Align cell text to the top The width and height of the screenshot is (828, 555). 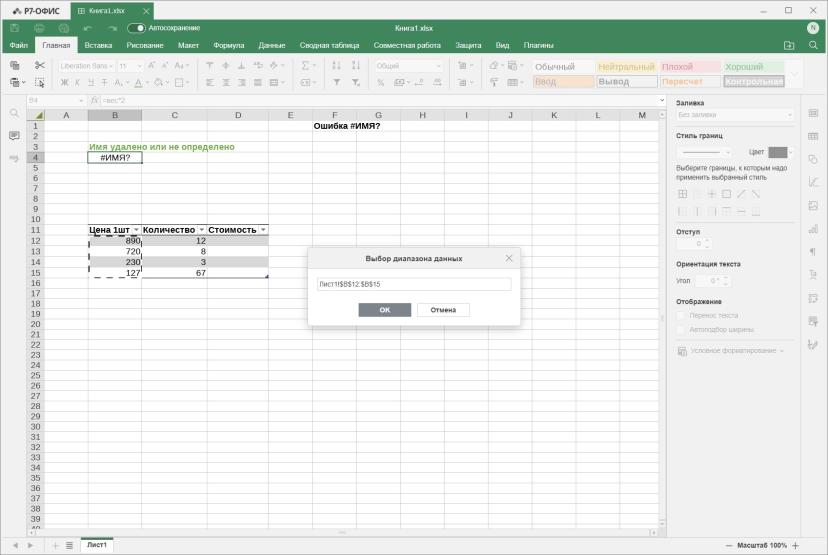click(210, 65)
